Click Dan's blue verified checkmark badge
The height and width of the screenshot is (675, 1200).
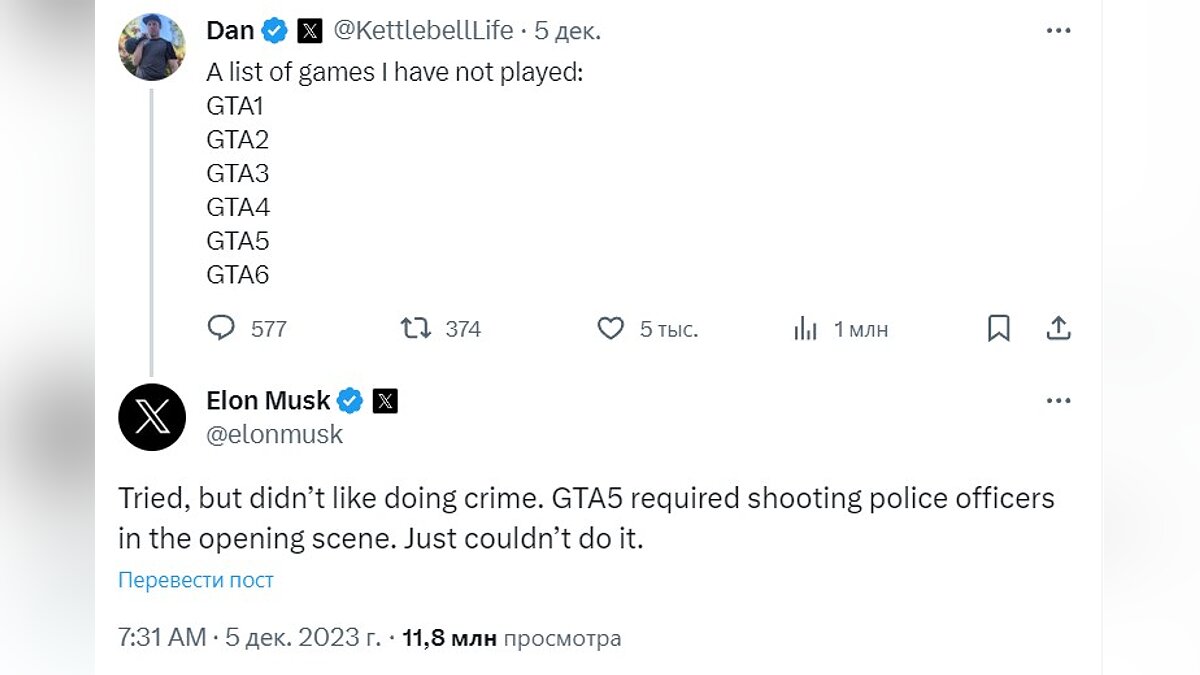[x=275, y=31]
